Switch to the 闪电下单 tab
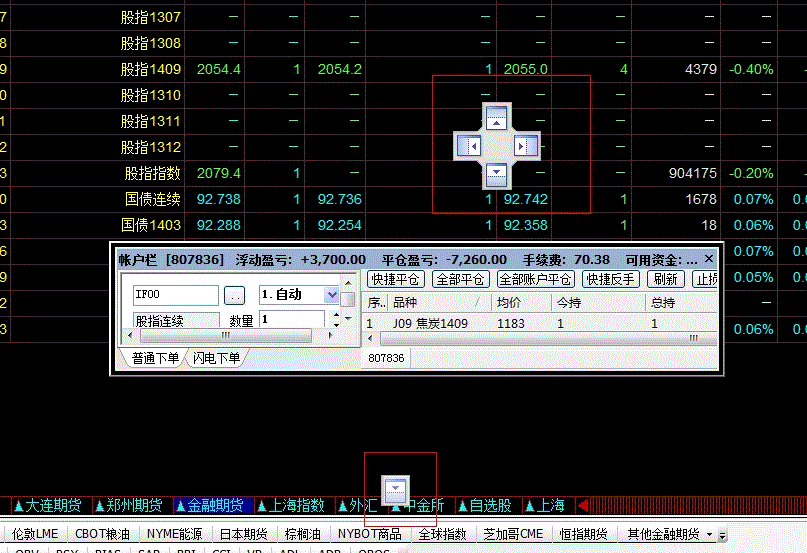Viewport: 807px width, 553px height. pyautogui.click(x=217, y=357)
